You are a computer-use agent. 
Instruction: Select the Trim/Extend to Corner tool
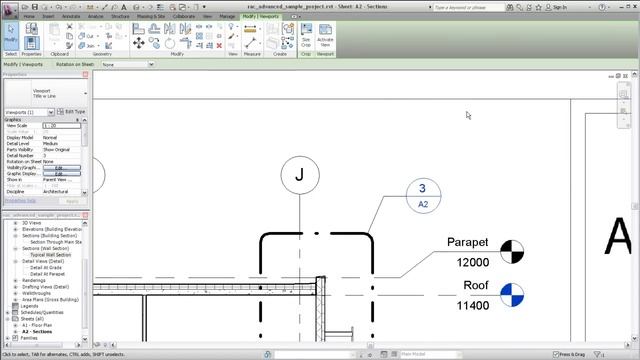pyautogui.click(x=185, y=43)
